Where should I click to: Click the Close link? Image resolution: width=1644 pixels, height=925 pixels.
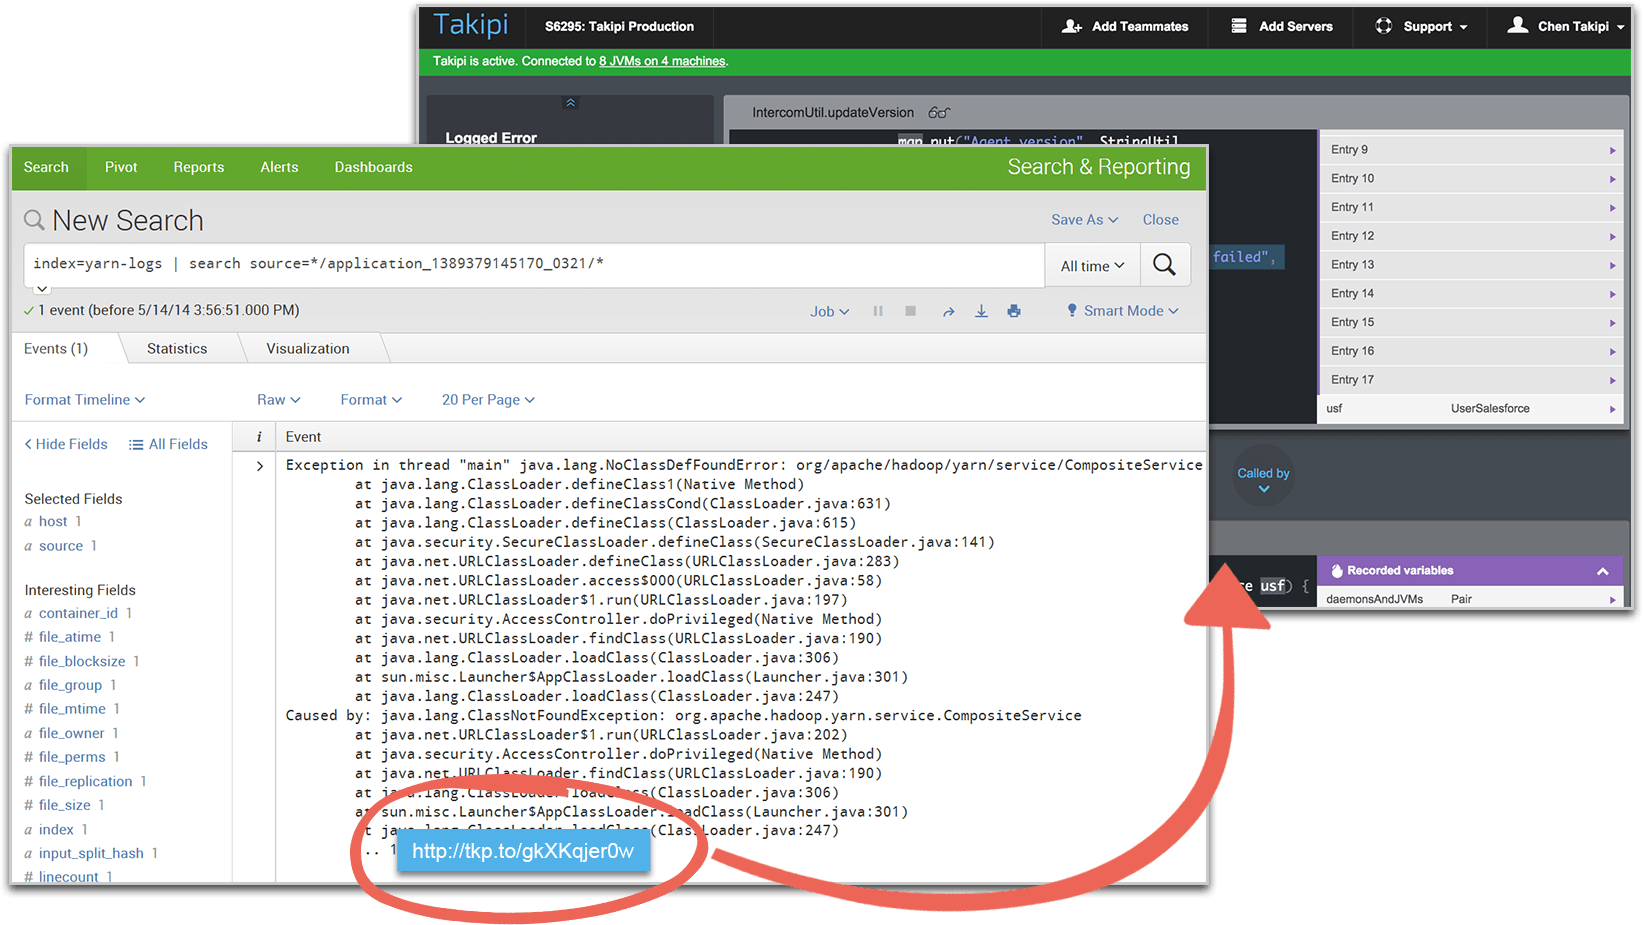1161,220
